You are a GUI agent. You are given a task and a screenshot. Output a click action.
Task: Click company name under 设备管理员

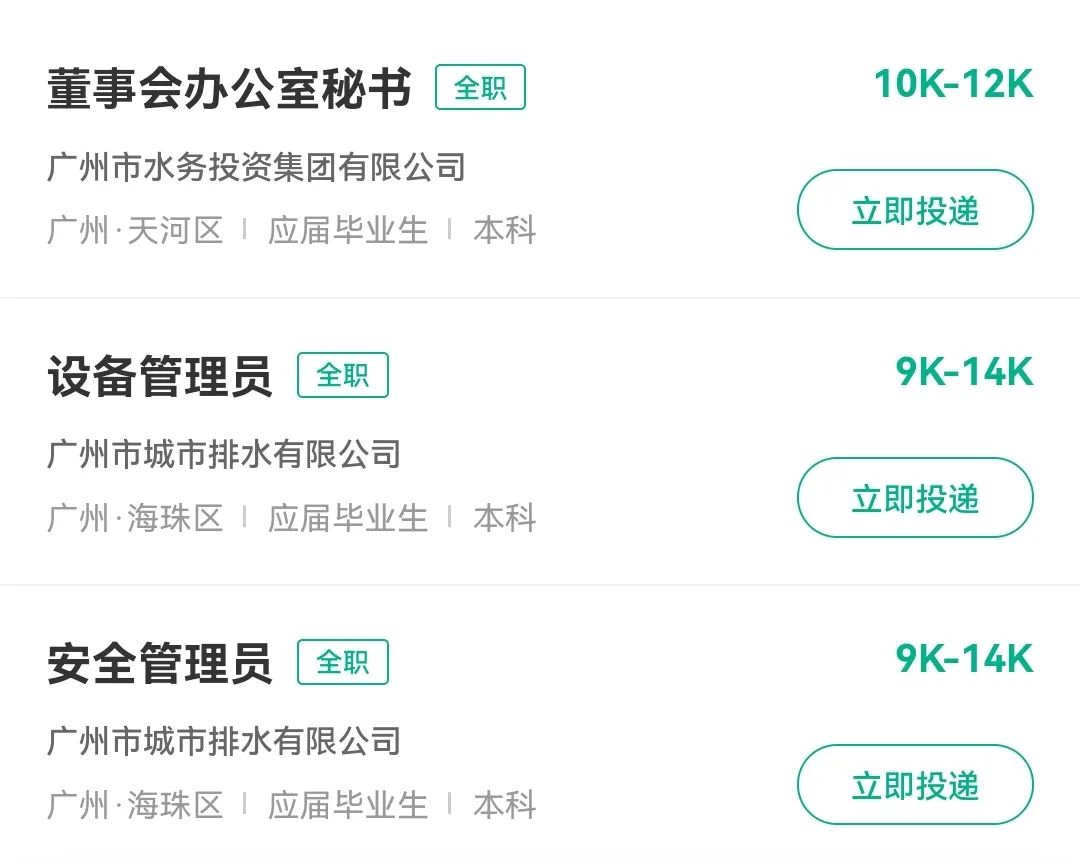click(224, 454)
